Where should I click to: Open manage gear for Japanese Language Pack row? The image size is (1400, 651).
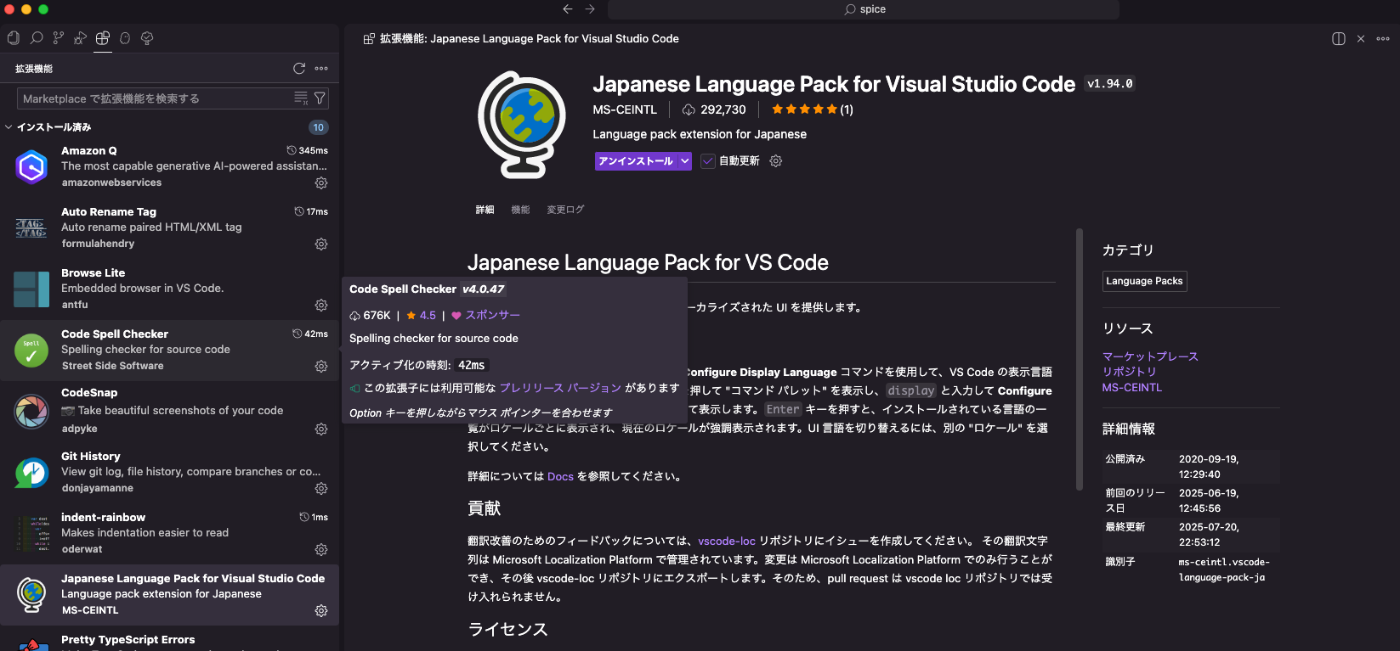[x=321, y=611]
